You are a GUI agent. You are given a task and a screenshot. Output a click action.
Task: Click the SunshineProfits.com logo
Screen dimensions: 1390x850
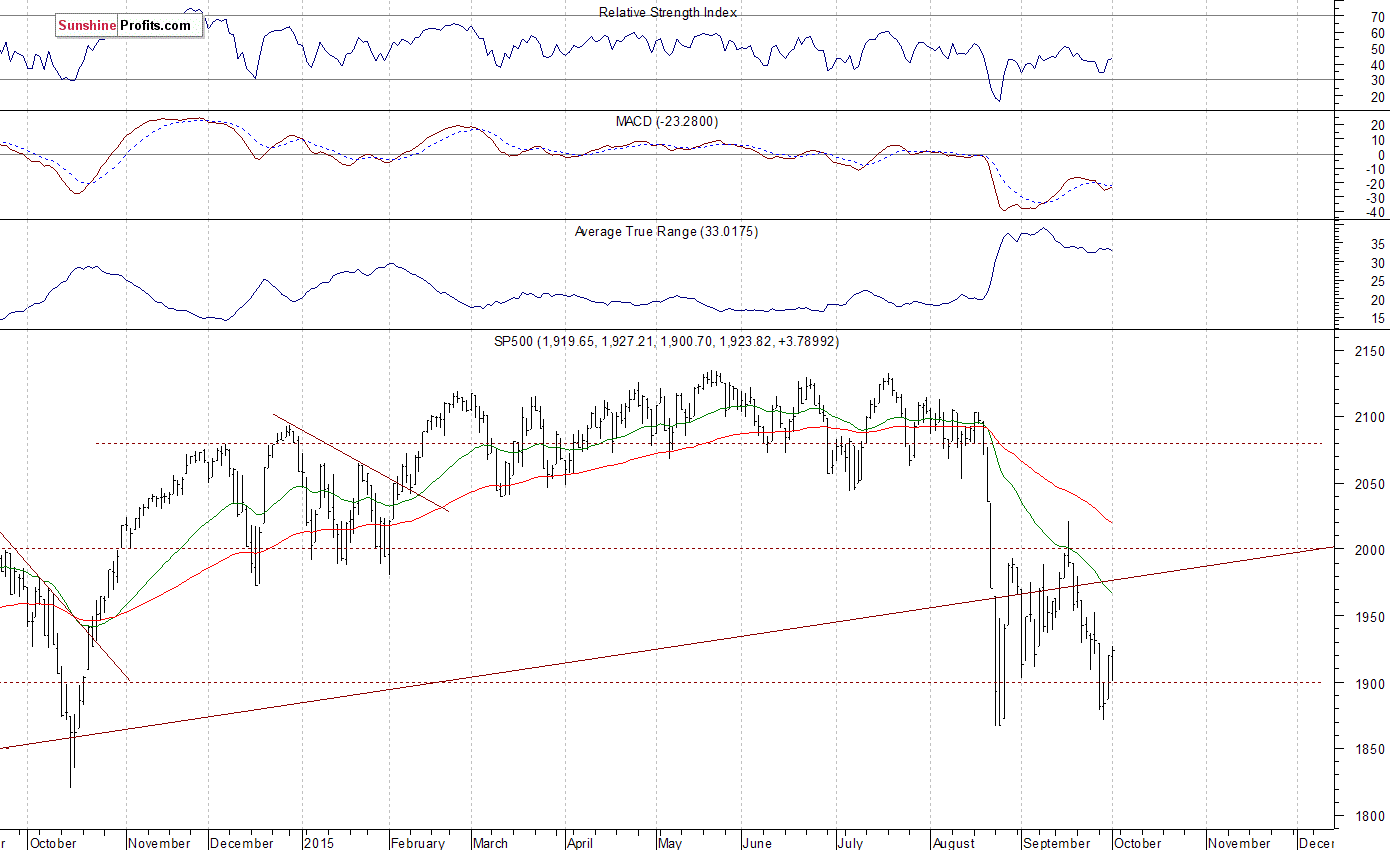pos(128,25)
